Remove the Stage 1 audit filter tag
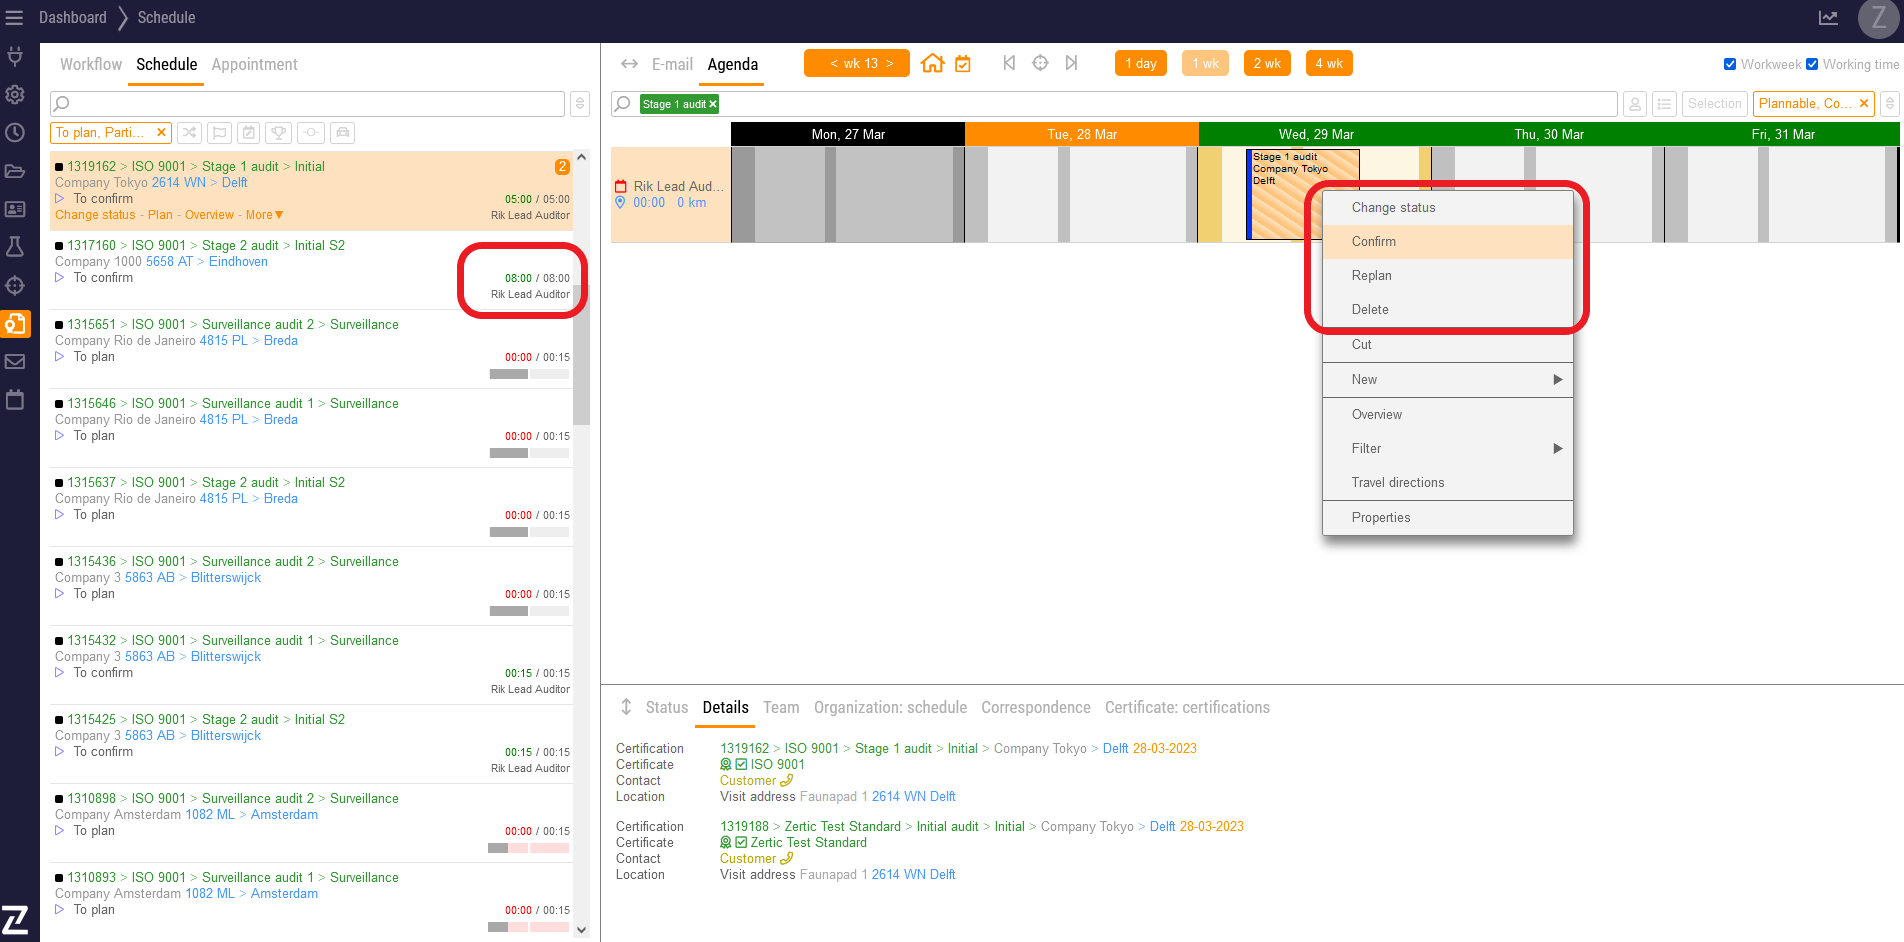The height and width of the screenshot is (942, 1904). point(713,104)
